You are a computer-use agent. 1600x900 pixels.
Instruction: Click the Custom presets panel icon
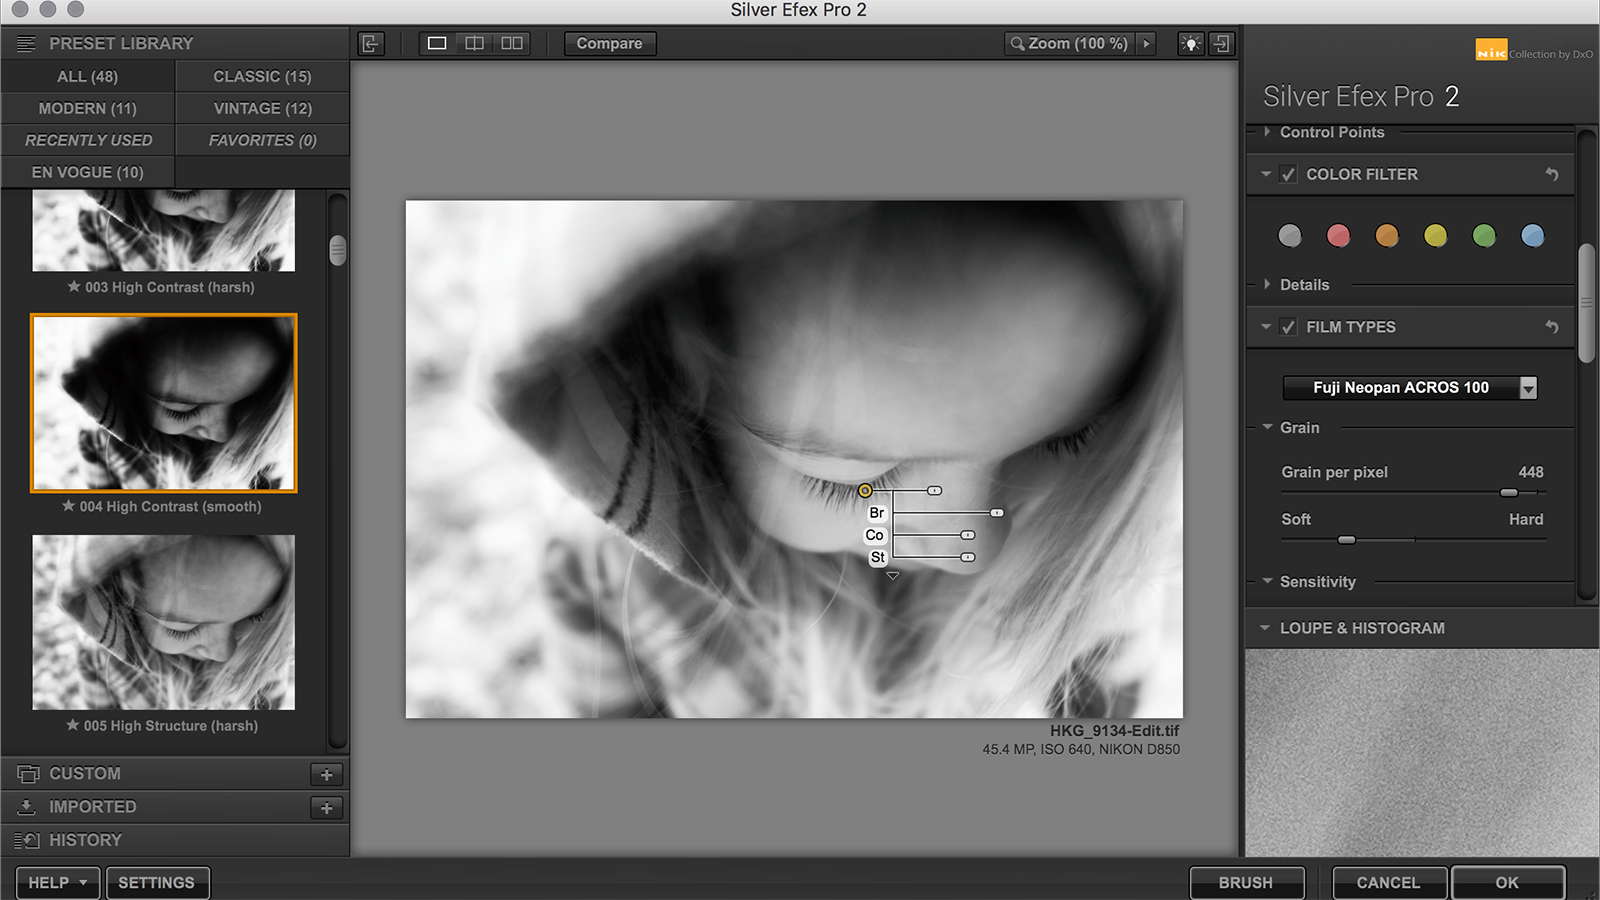28,774
